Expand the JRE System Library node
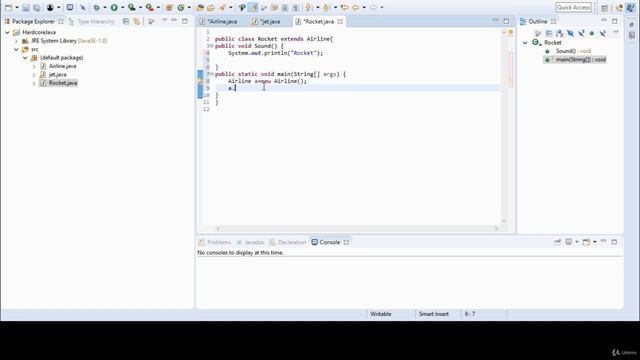Image resolution: width=640 pixels, height=360 pixels. [16, 41]
